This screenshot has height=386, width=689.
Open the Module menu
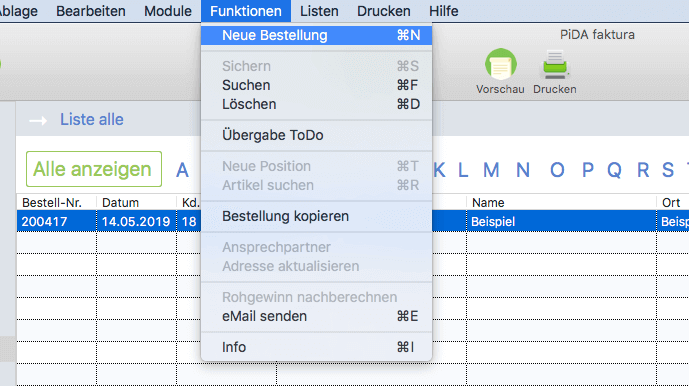[168, 11]
